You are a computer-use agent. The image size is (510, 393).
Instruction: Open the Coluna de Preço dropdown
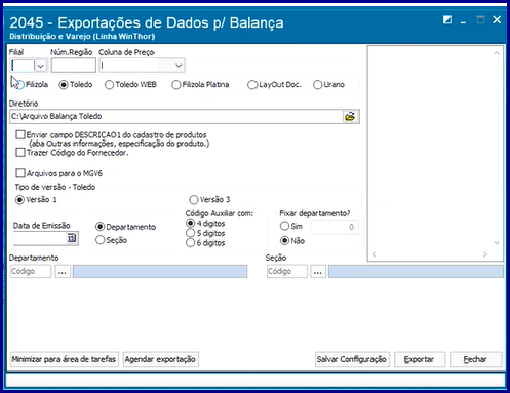point(179,65)
